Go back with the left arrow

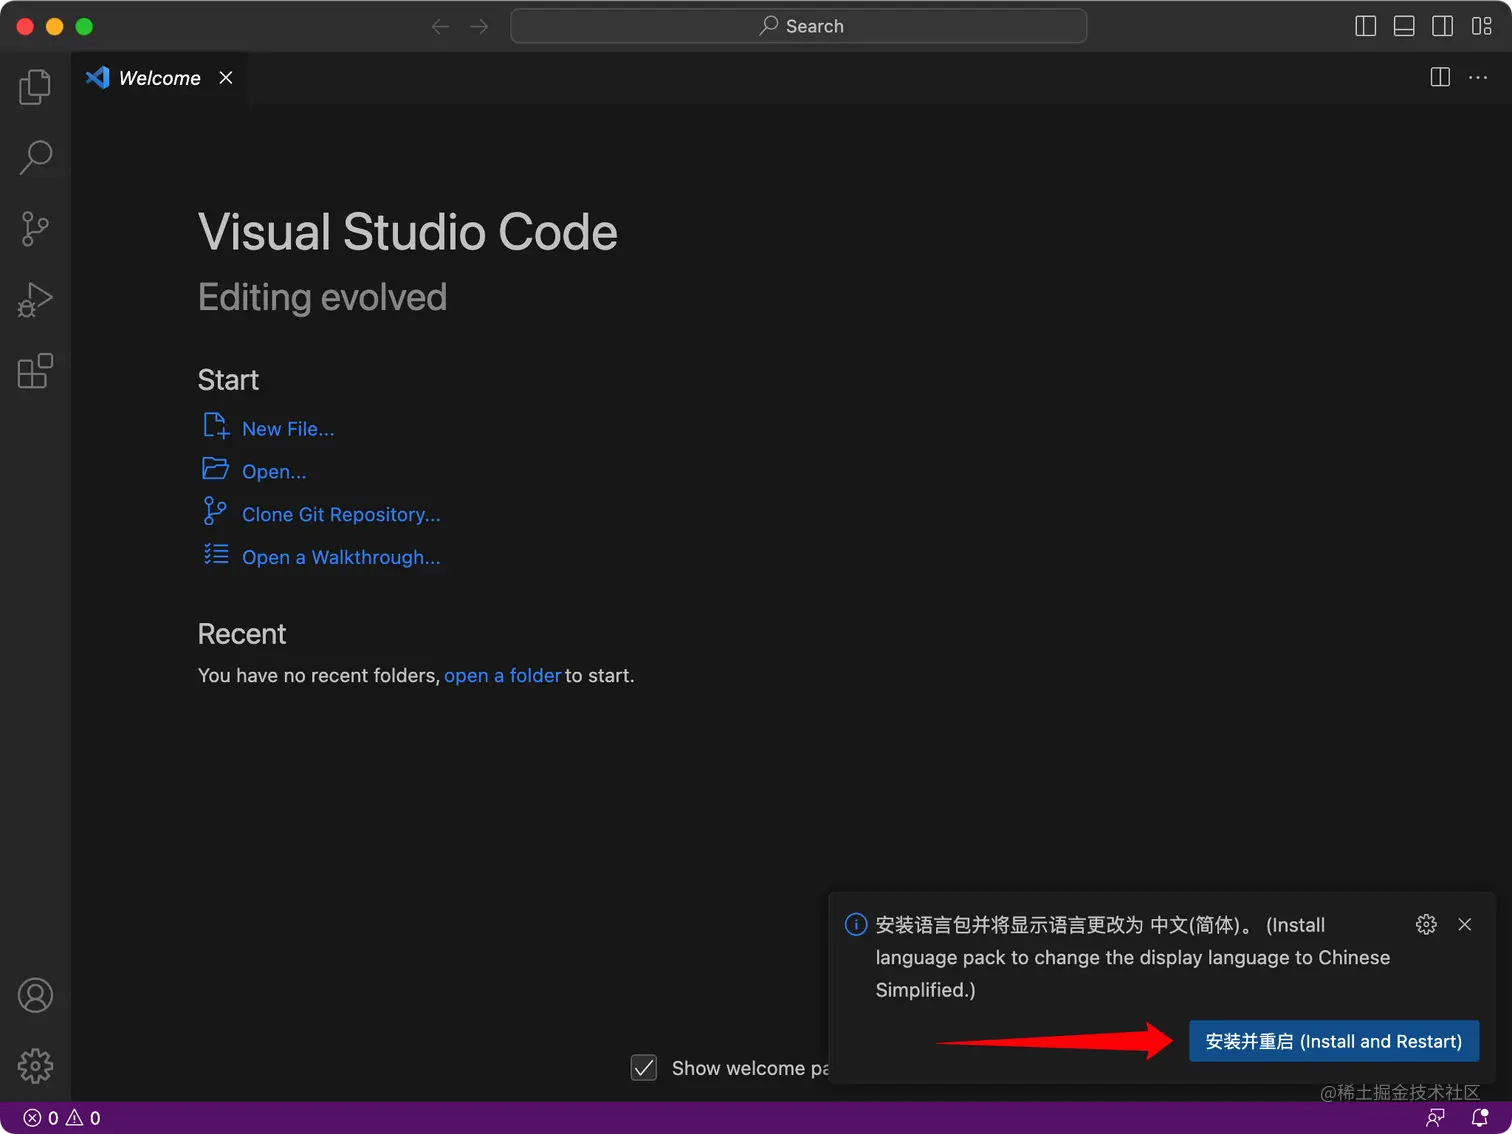click(x=440, y=26)
